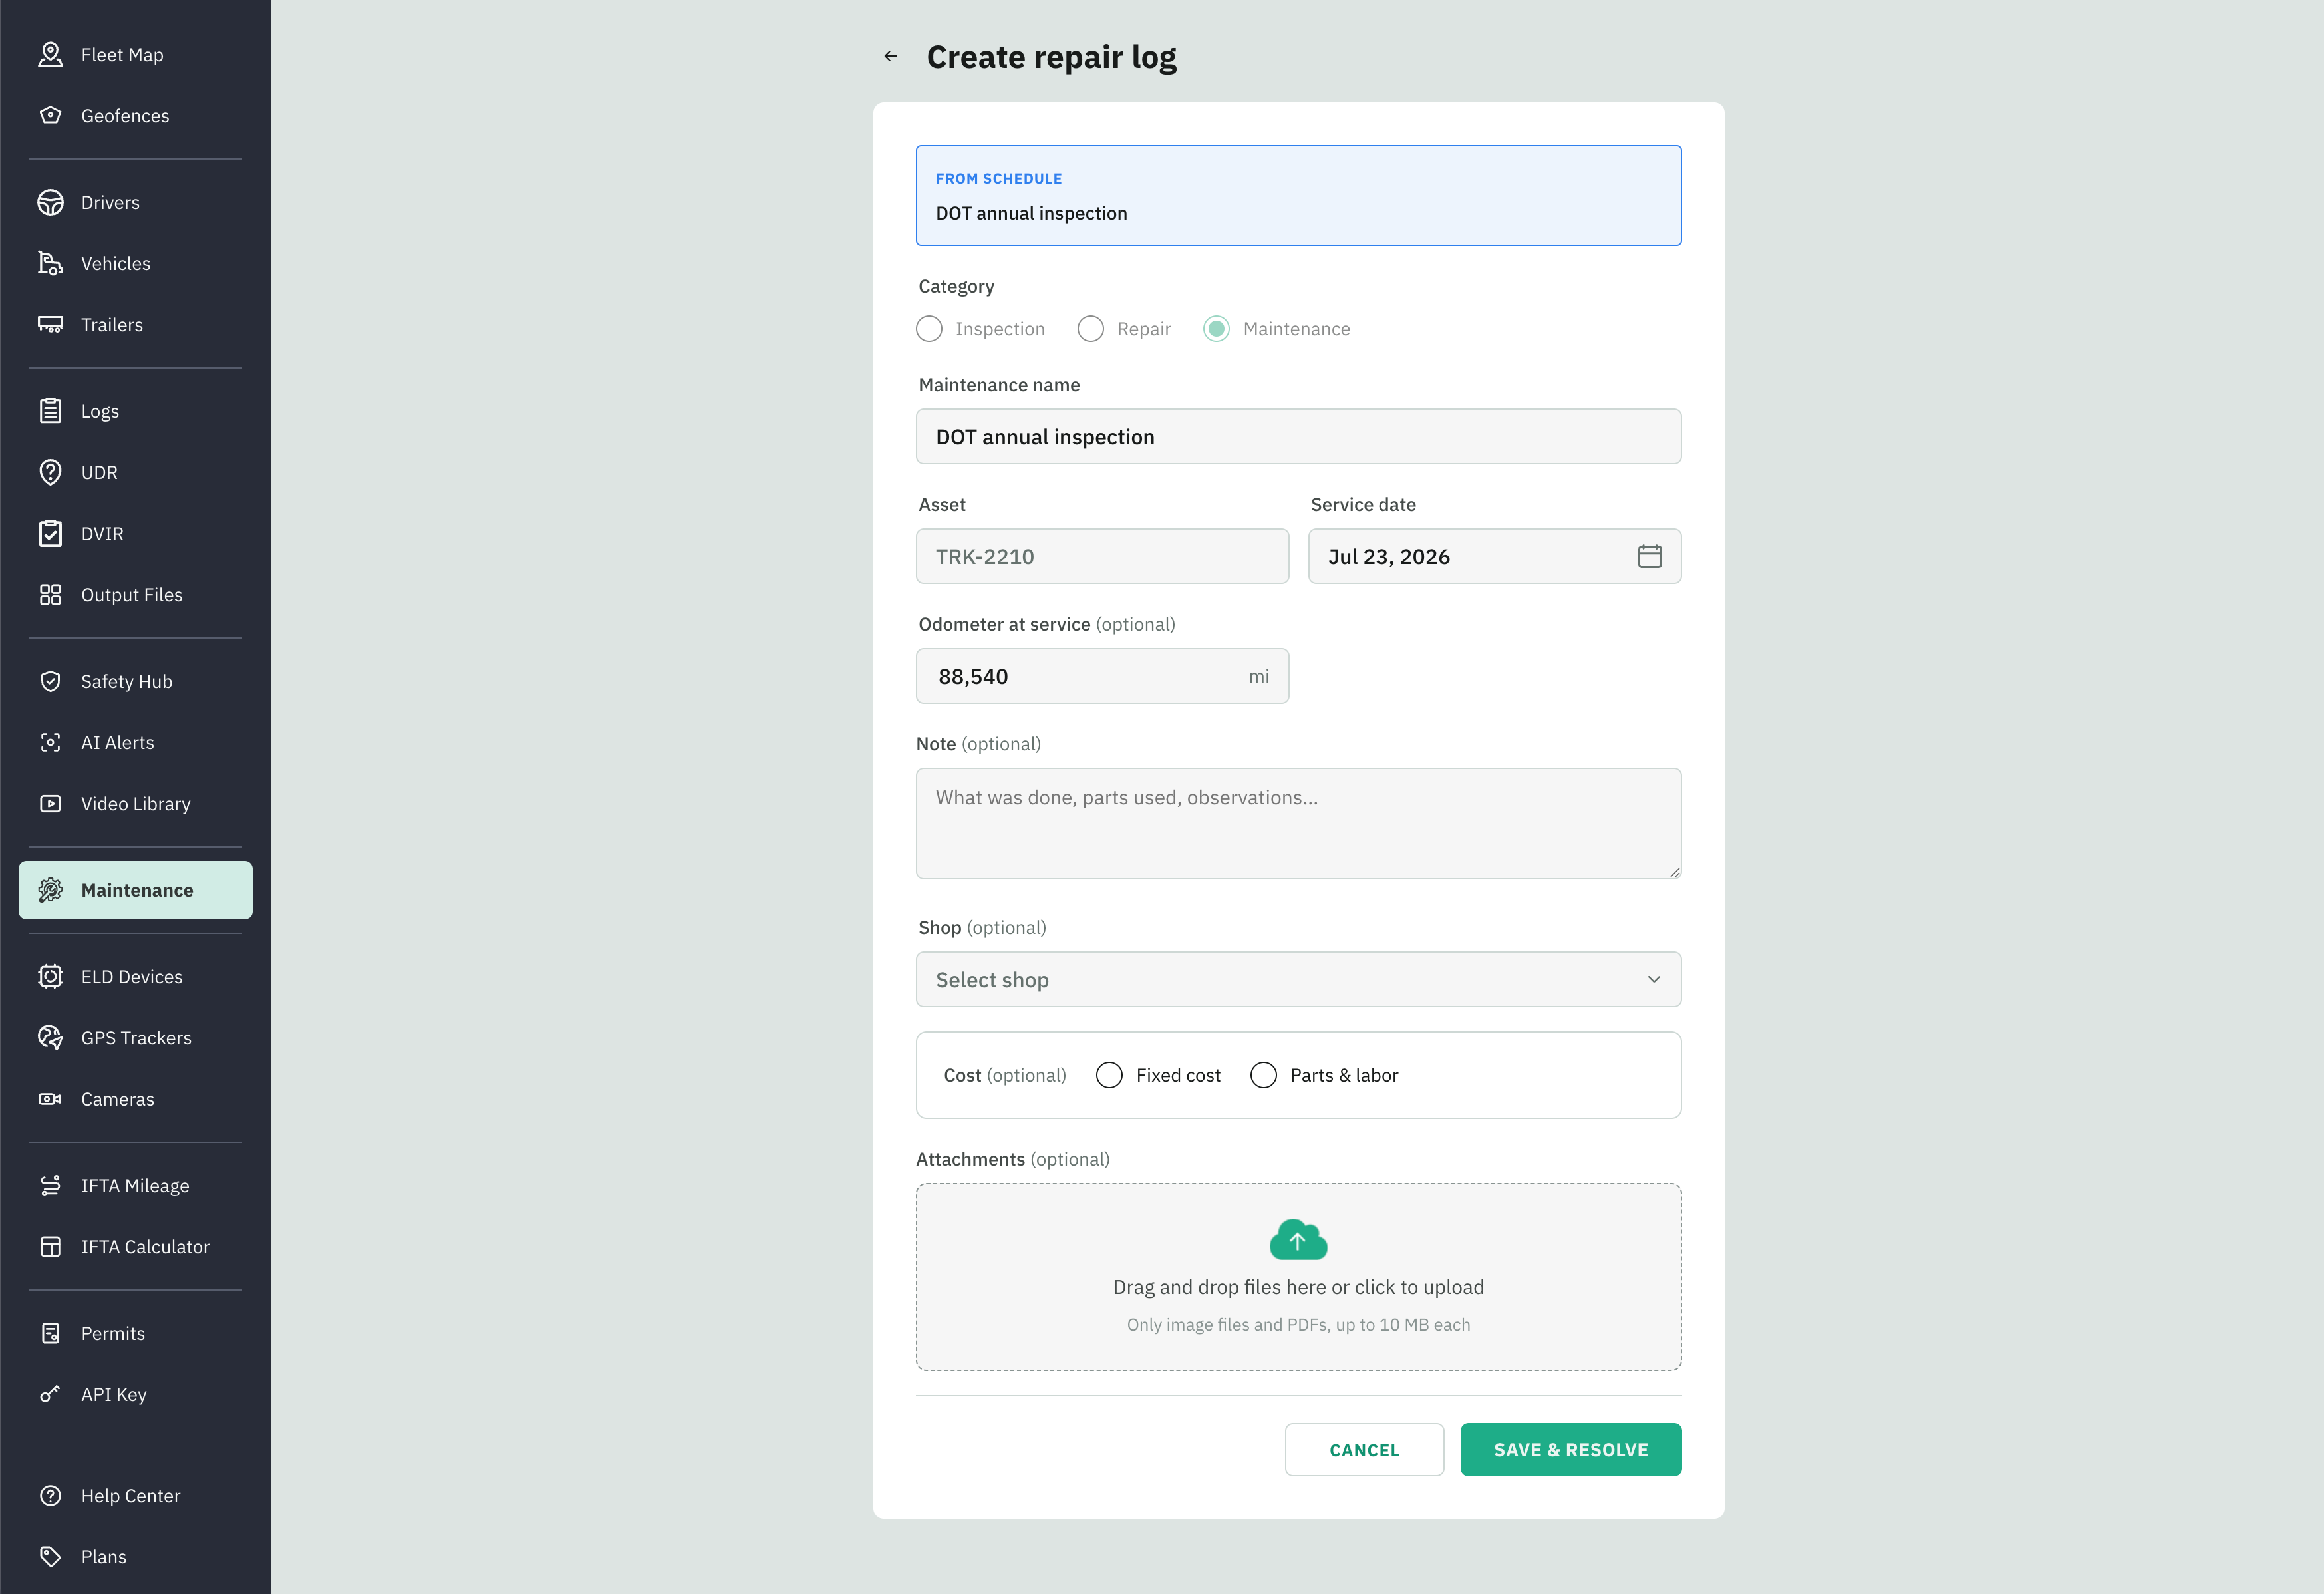Click the API Key icon

(x=50, y=1394)
